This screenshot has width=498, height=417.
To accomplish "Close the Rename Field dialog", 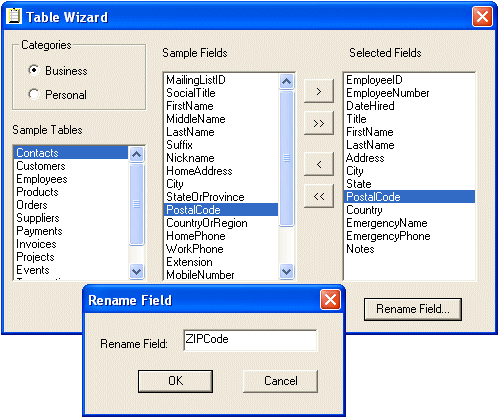I will pyautogui.click(x=330, y=299).
